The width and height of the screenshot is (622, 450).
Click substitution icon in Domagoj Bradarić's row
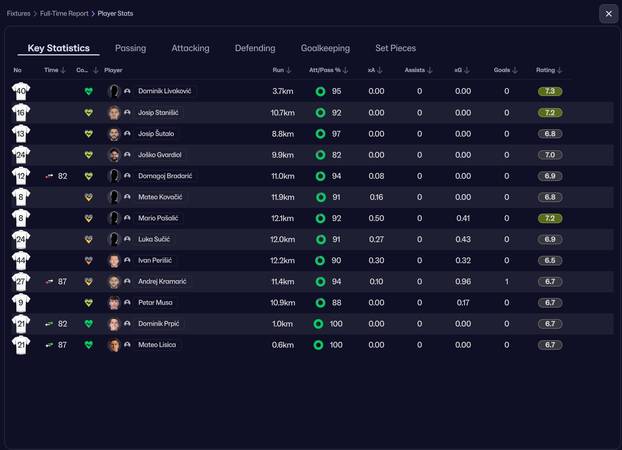[49, 176]
